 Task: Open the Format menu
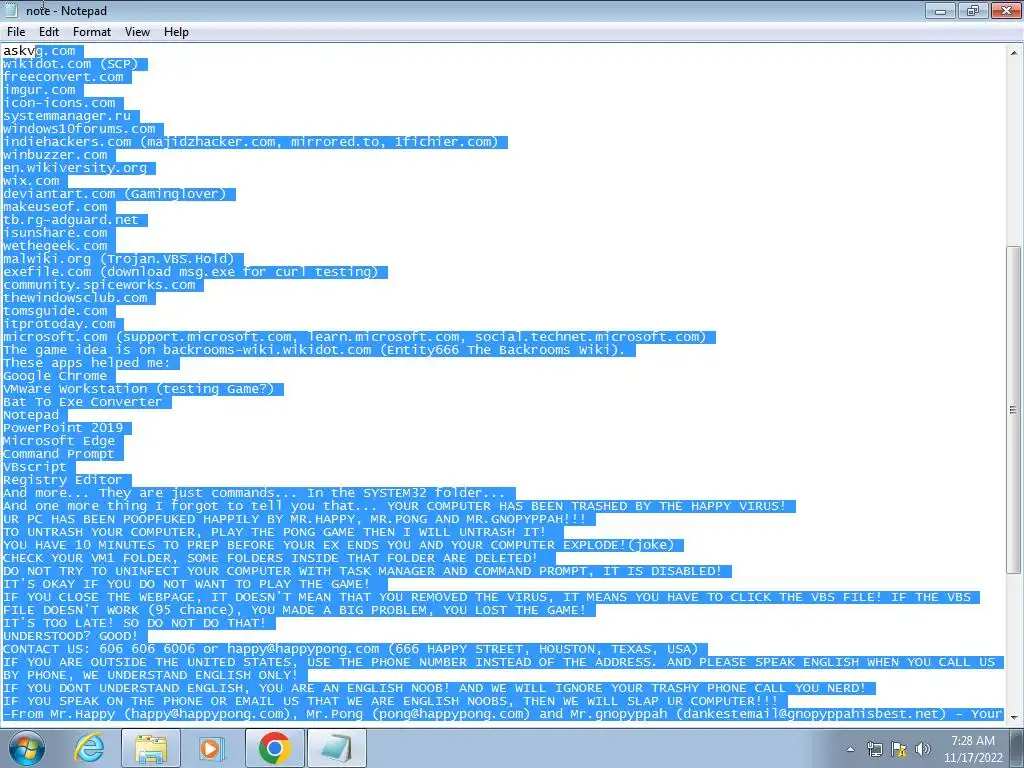click(x=91, y=32)
